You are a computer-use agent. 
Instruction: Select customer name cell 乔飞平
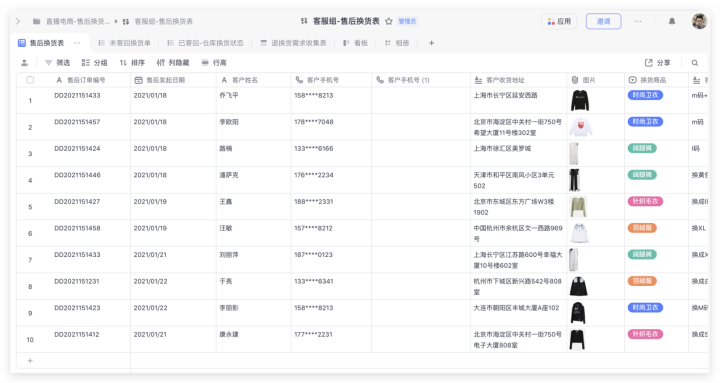[x=253, y=100]
